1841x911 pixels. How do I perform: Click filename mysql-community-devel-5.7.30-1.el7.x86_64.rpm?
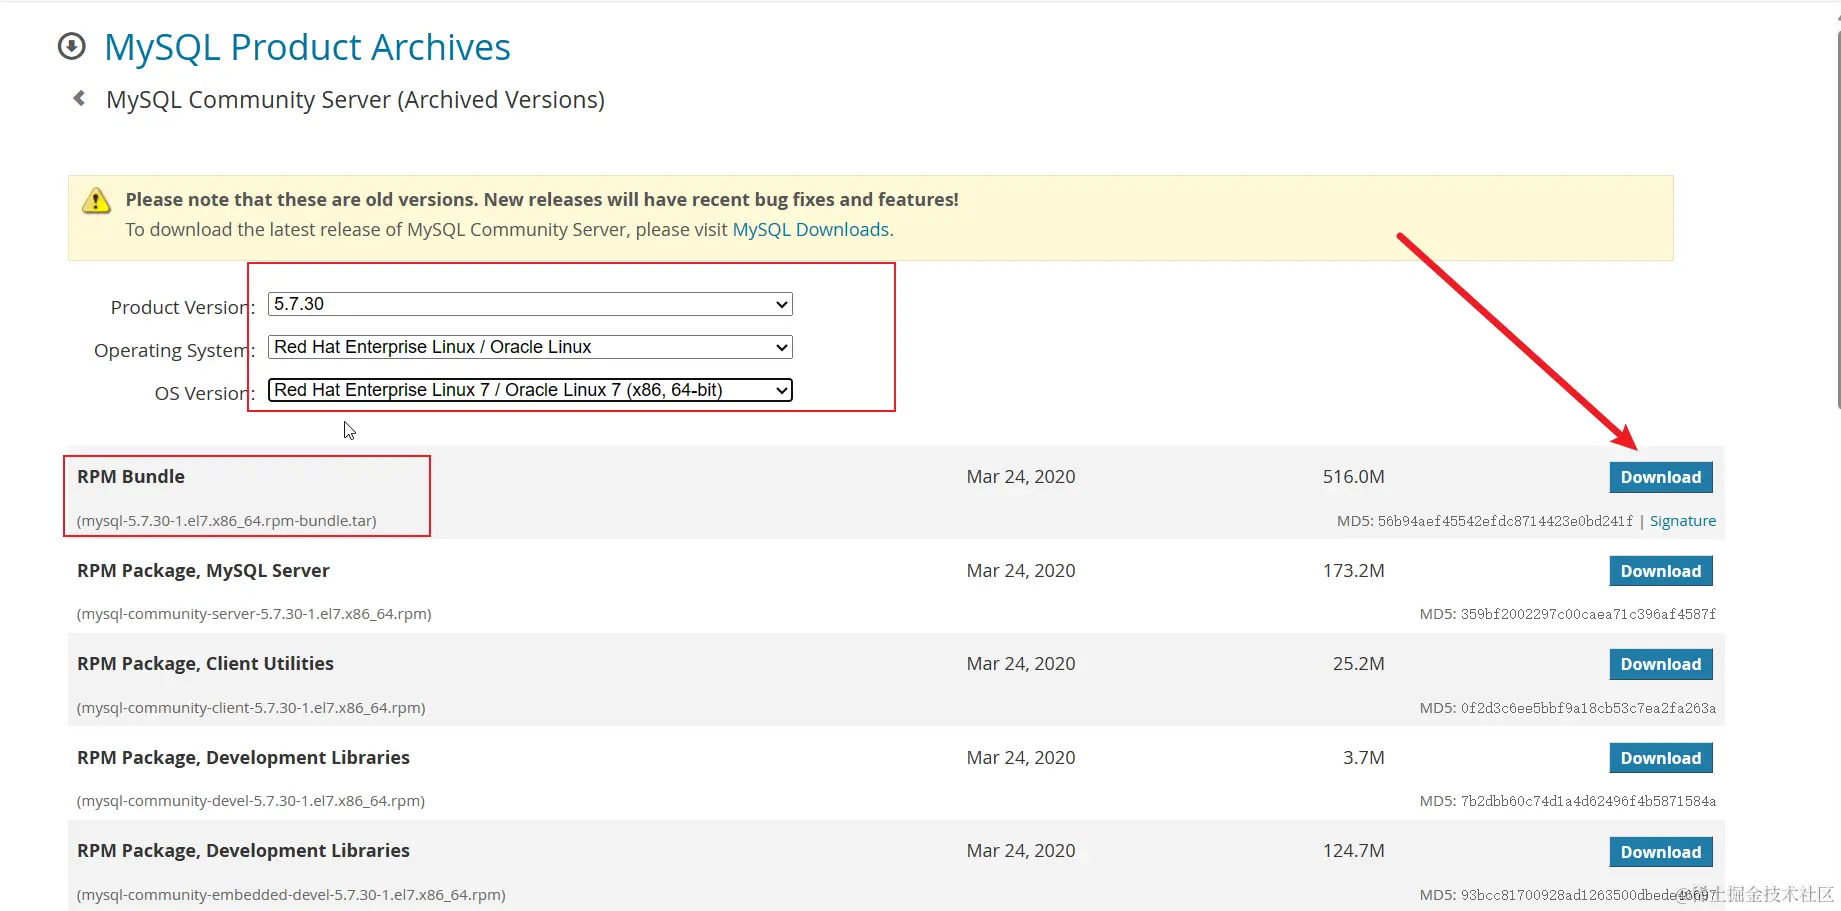pos(251,801)
